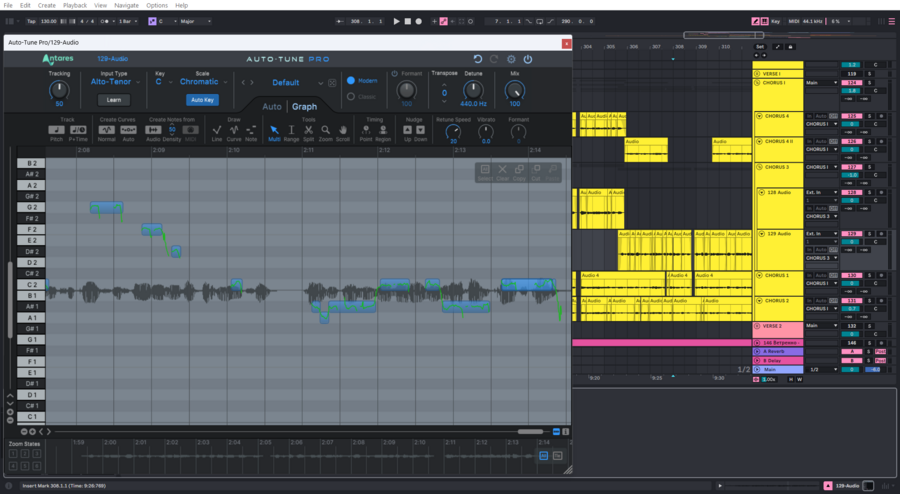Select the Modern mode radio button
The width and height of the screenshot is (900, 494).
[351, 80]
